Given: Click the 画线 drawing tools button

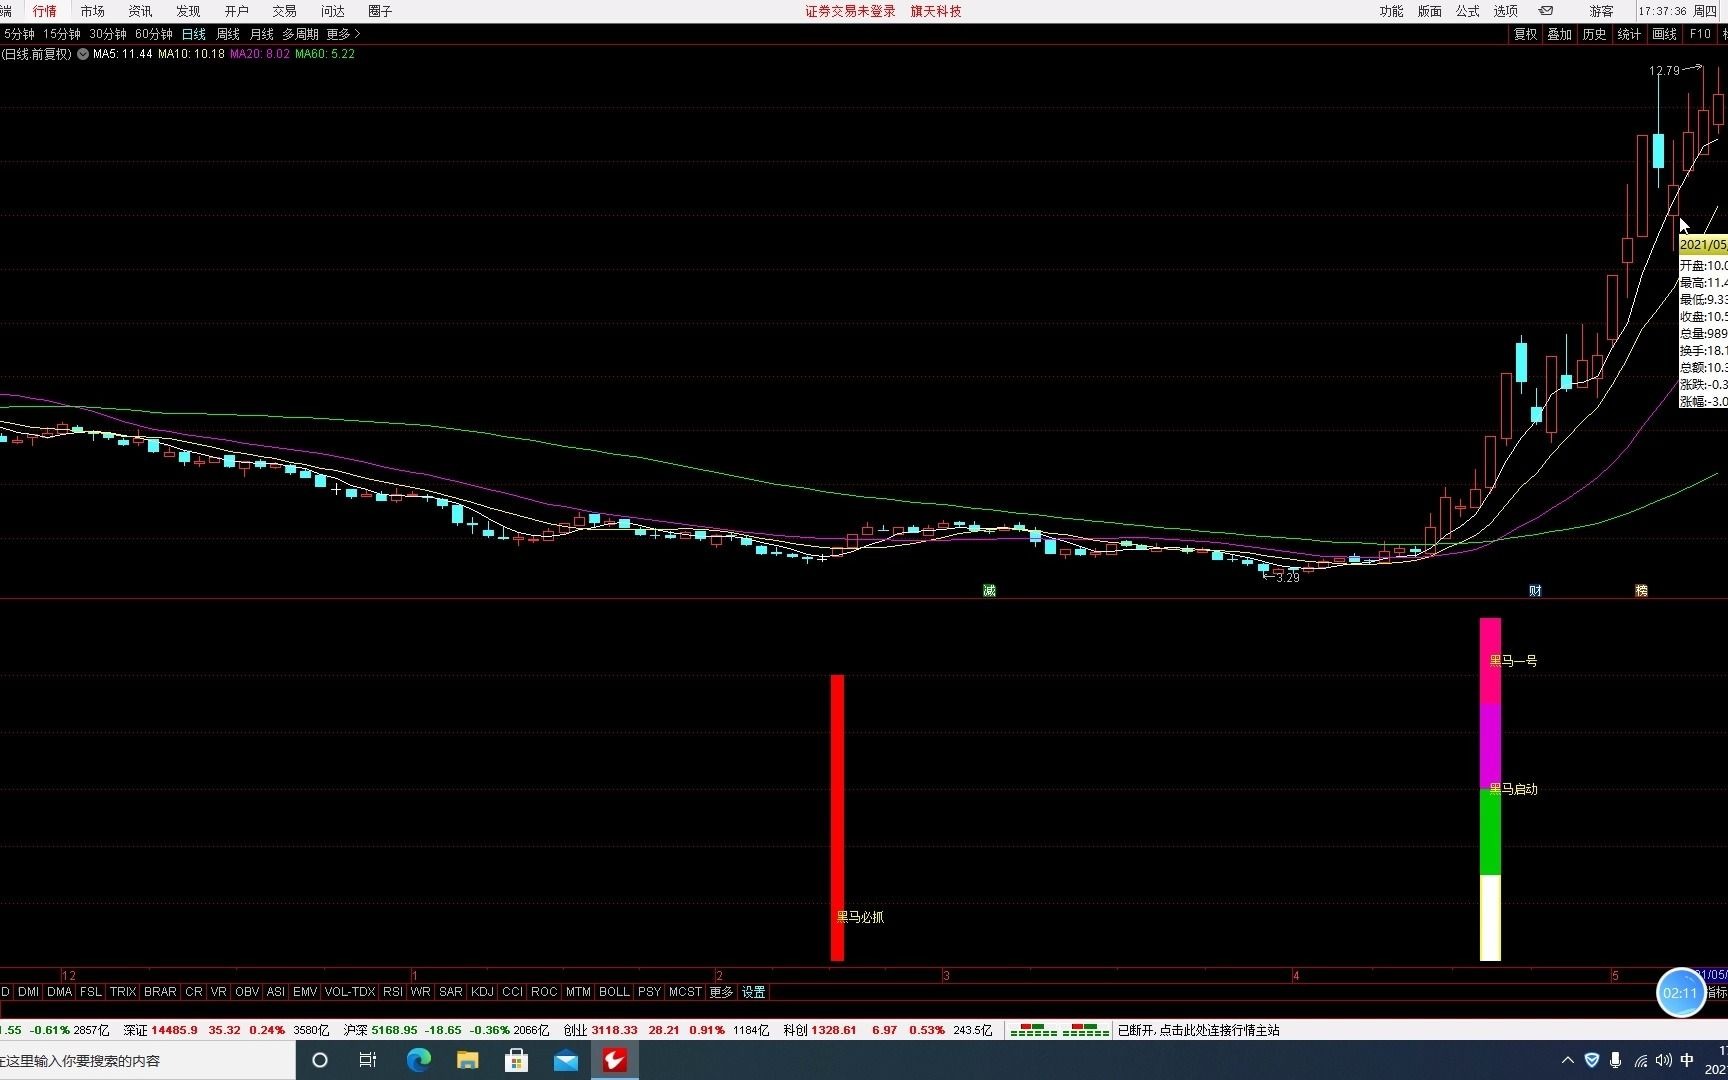Looking at the screenshot, I should 1664,34.
